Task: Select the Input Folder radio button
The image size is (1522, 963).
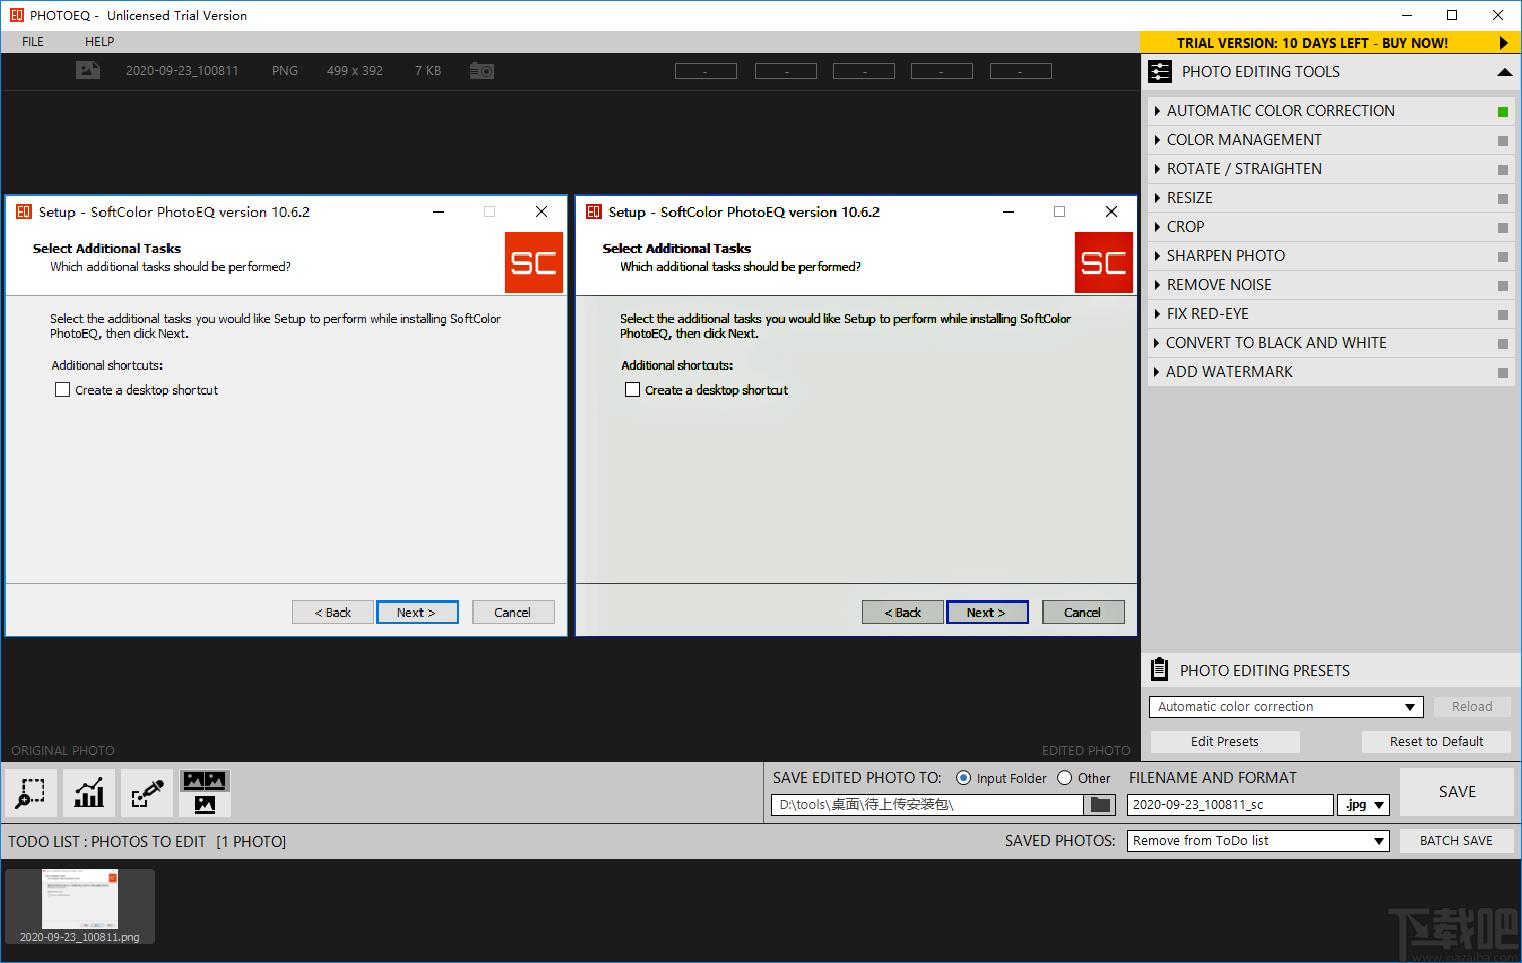Action: coord(963,778)
